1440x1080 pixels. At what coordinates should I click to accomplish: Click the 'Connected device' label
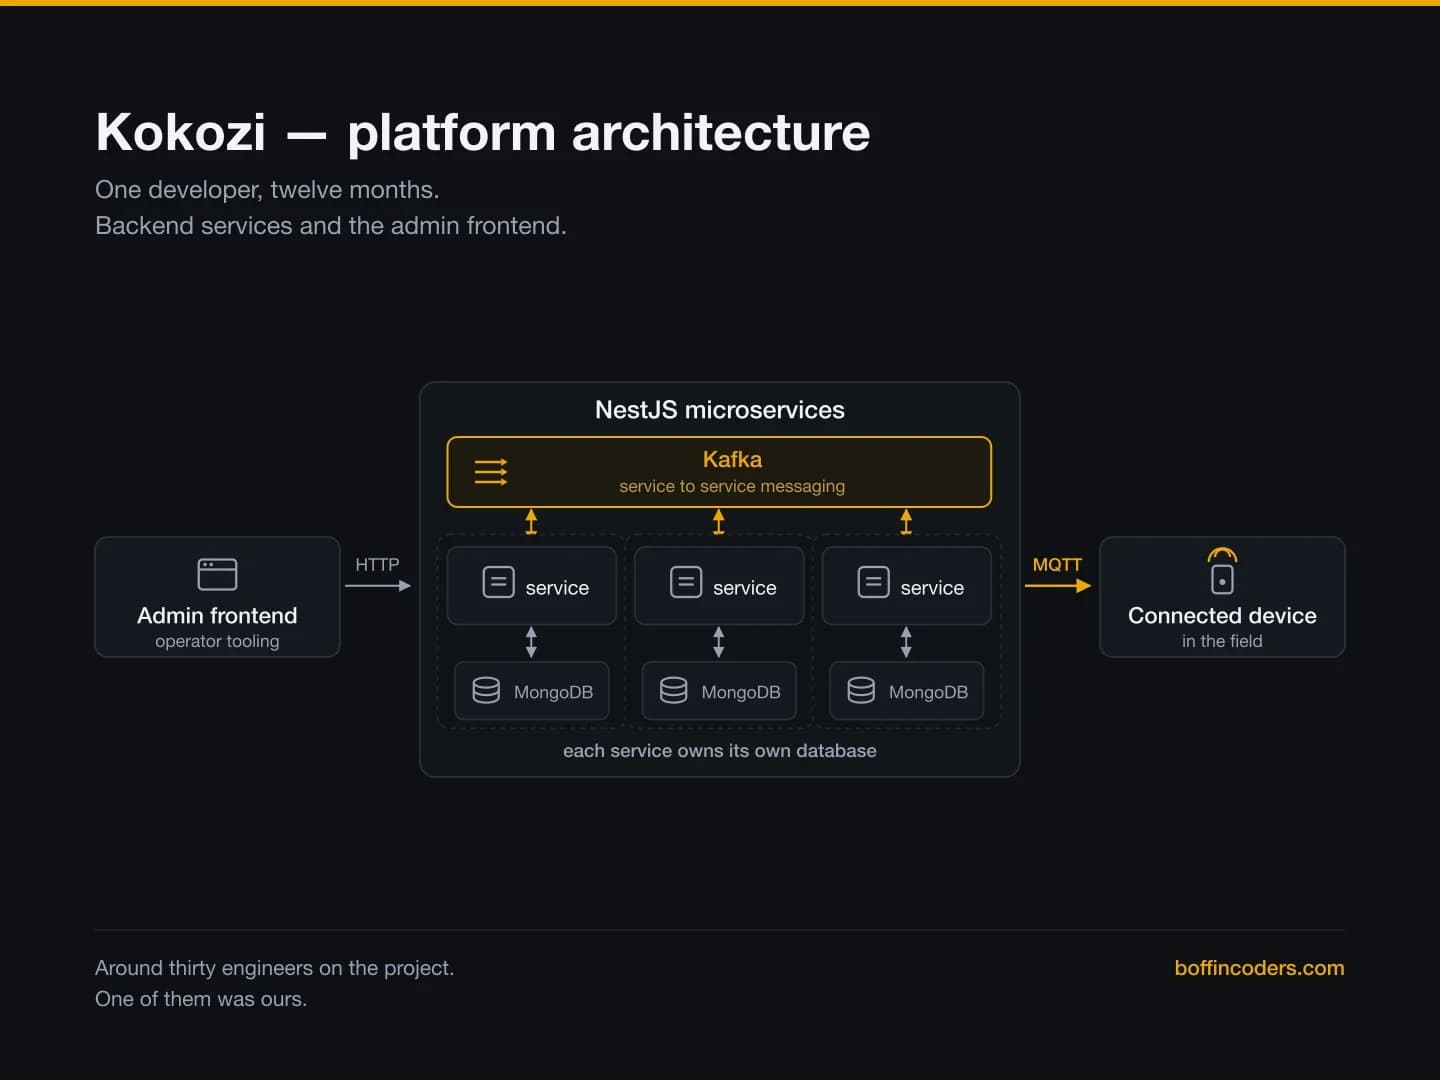[1222, 615]
